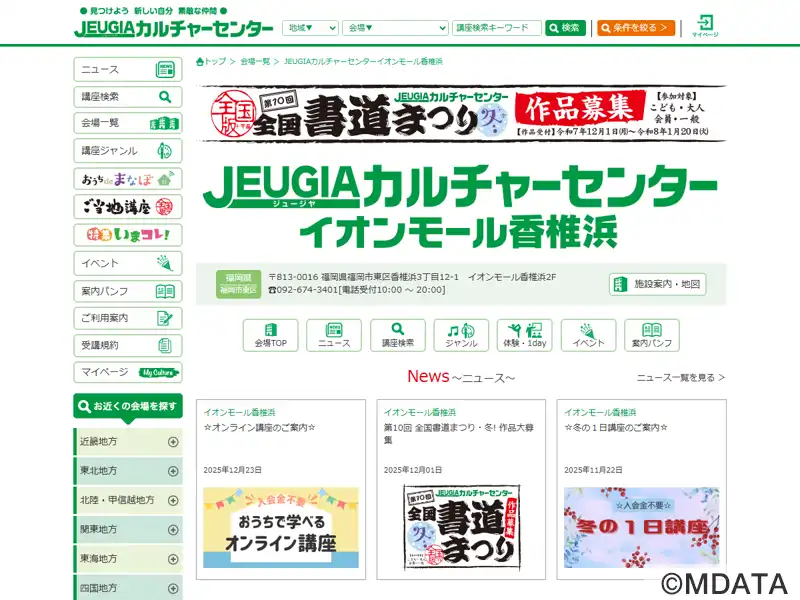Focus the 講座検索キーワード input field
Image resolution: width=800 pixels, height=600 pixels.
[x=496, y=28]
